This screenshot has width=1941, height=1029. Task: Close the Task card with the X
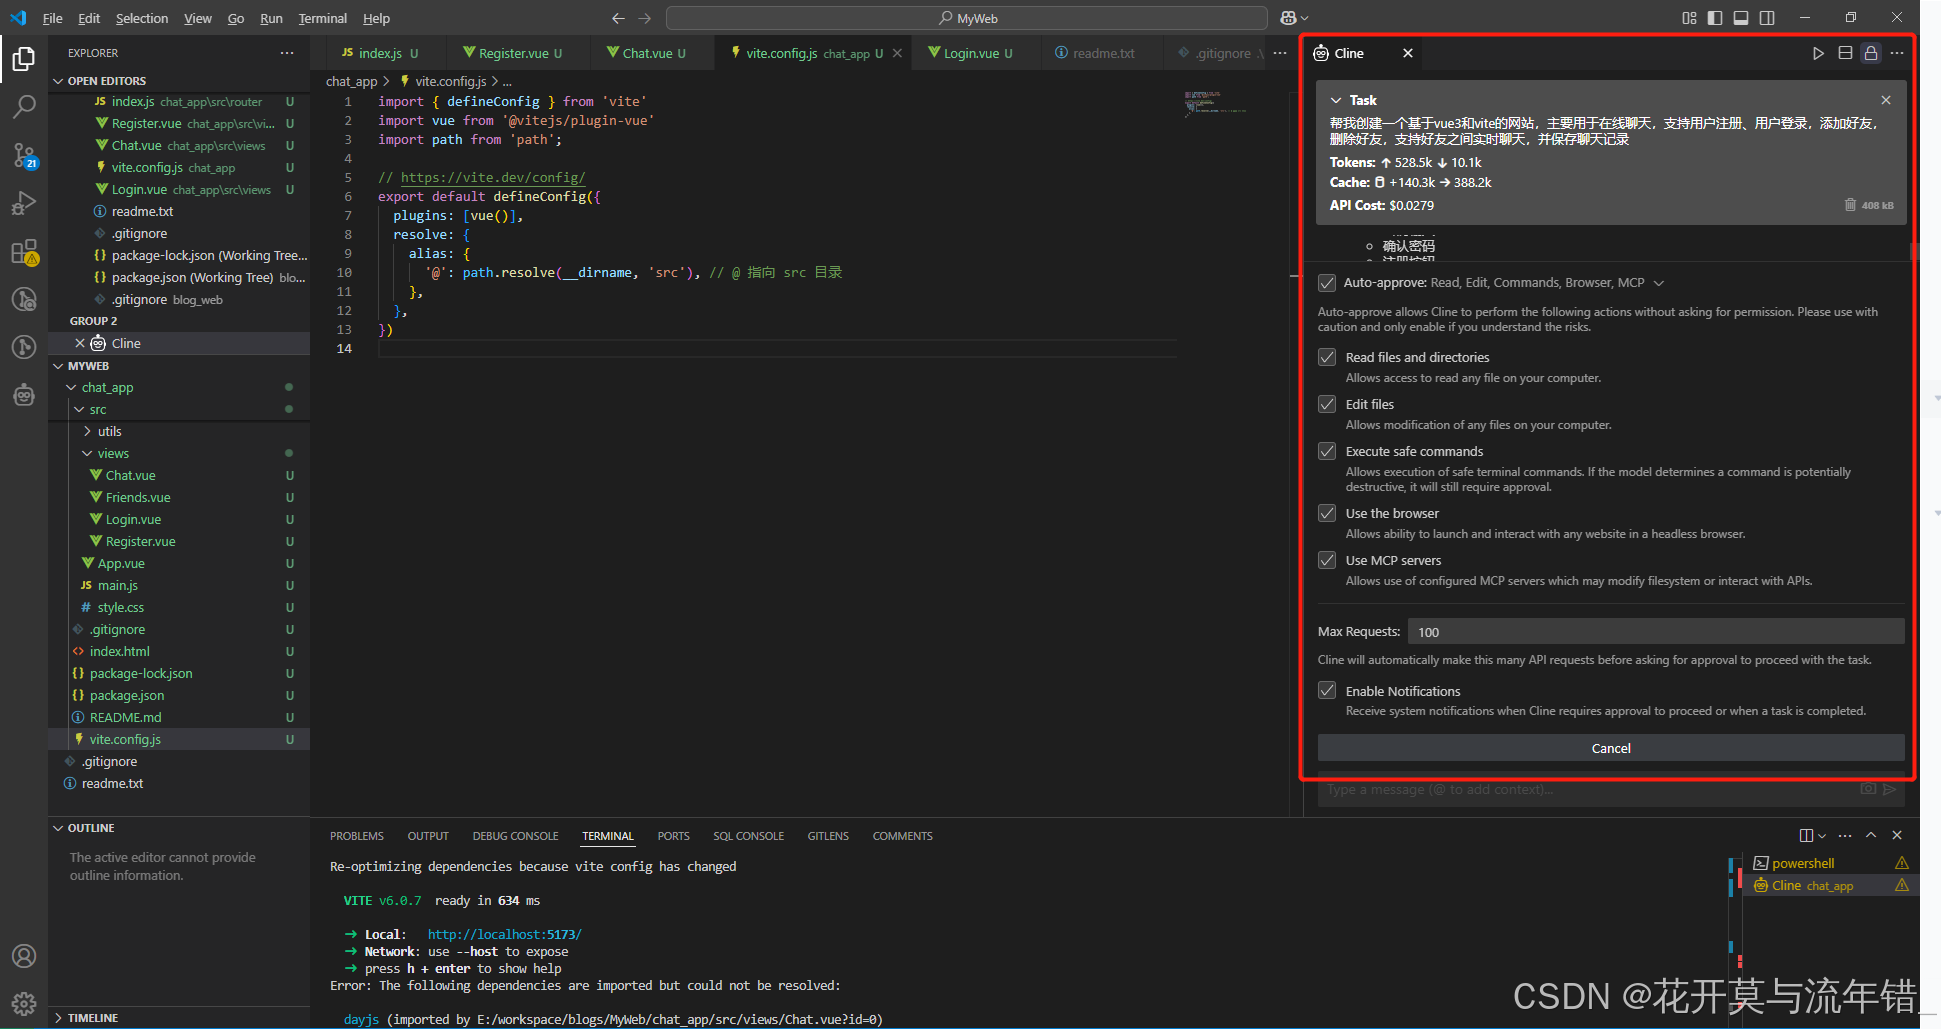click(1886, 100)
